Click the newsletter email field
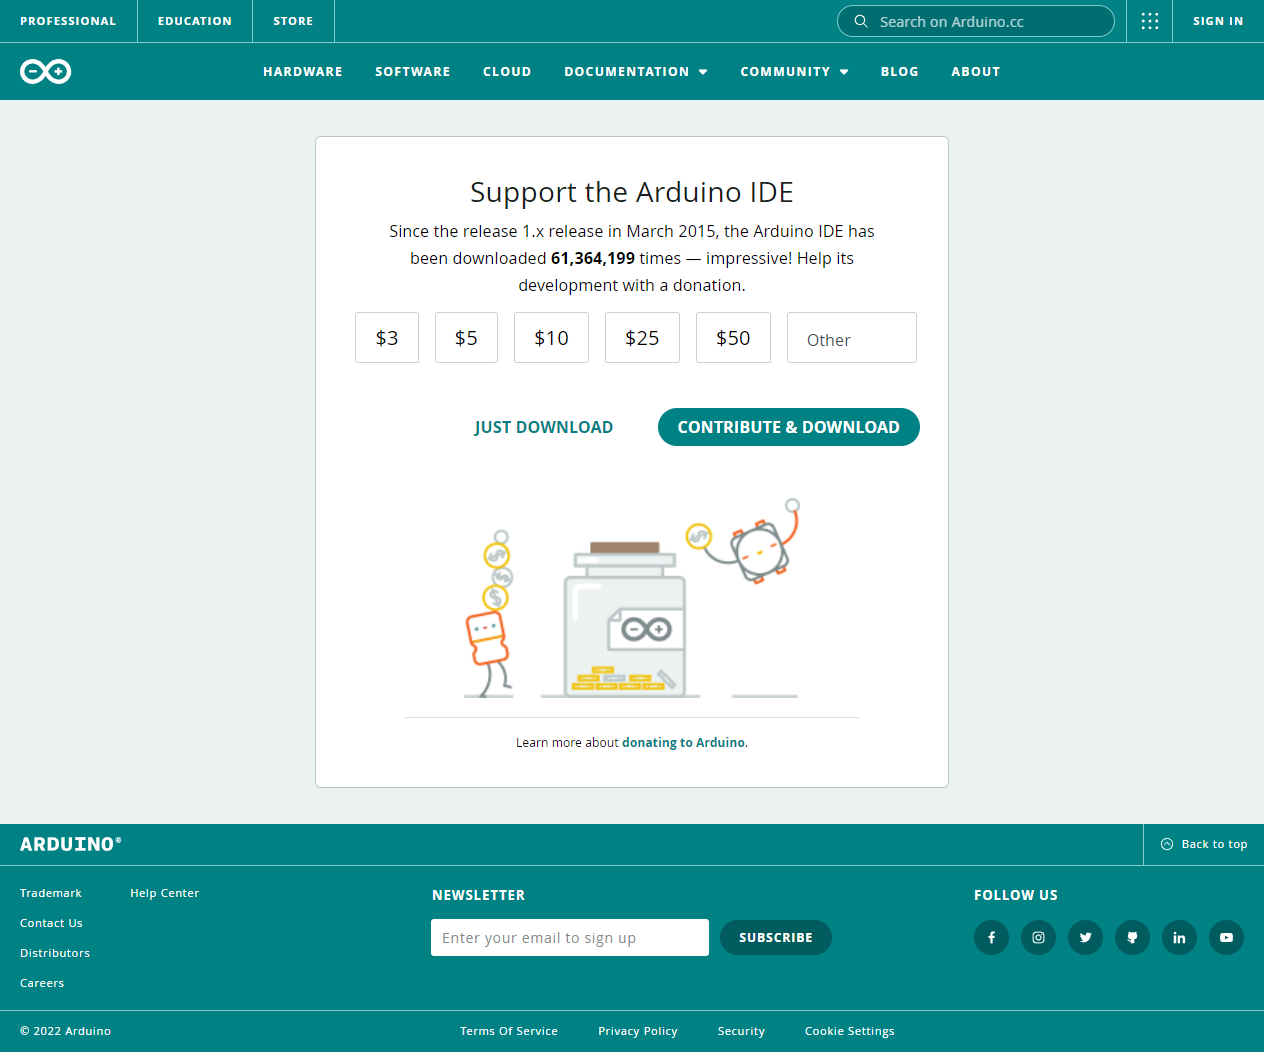1264x1052 pixels. coord(569,937)
